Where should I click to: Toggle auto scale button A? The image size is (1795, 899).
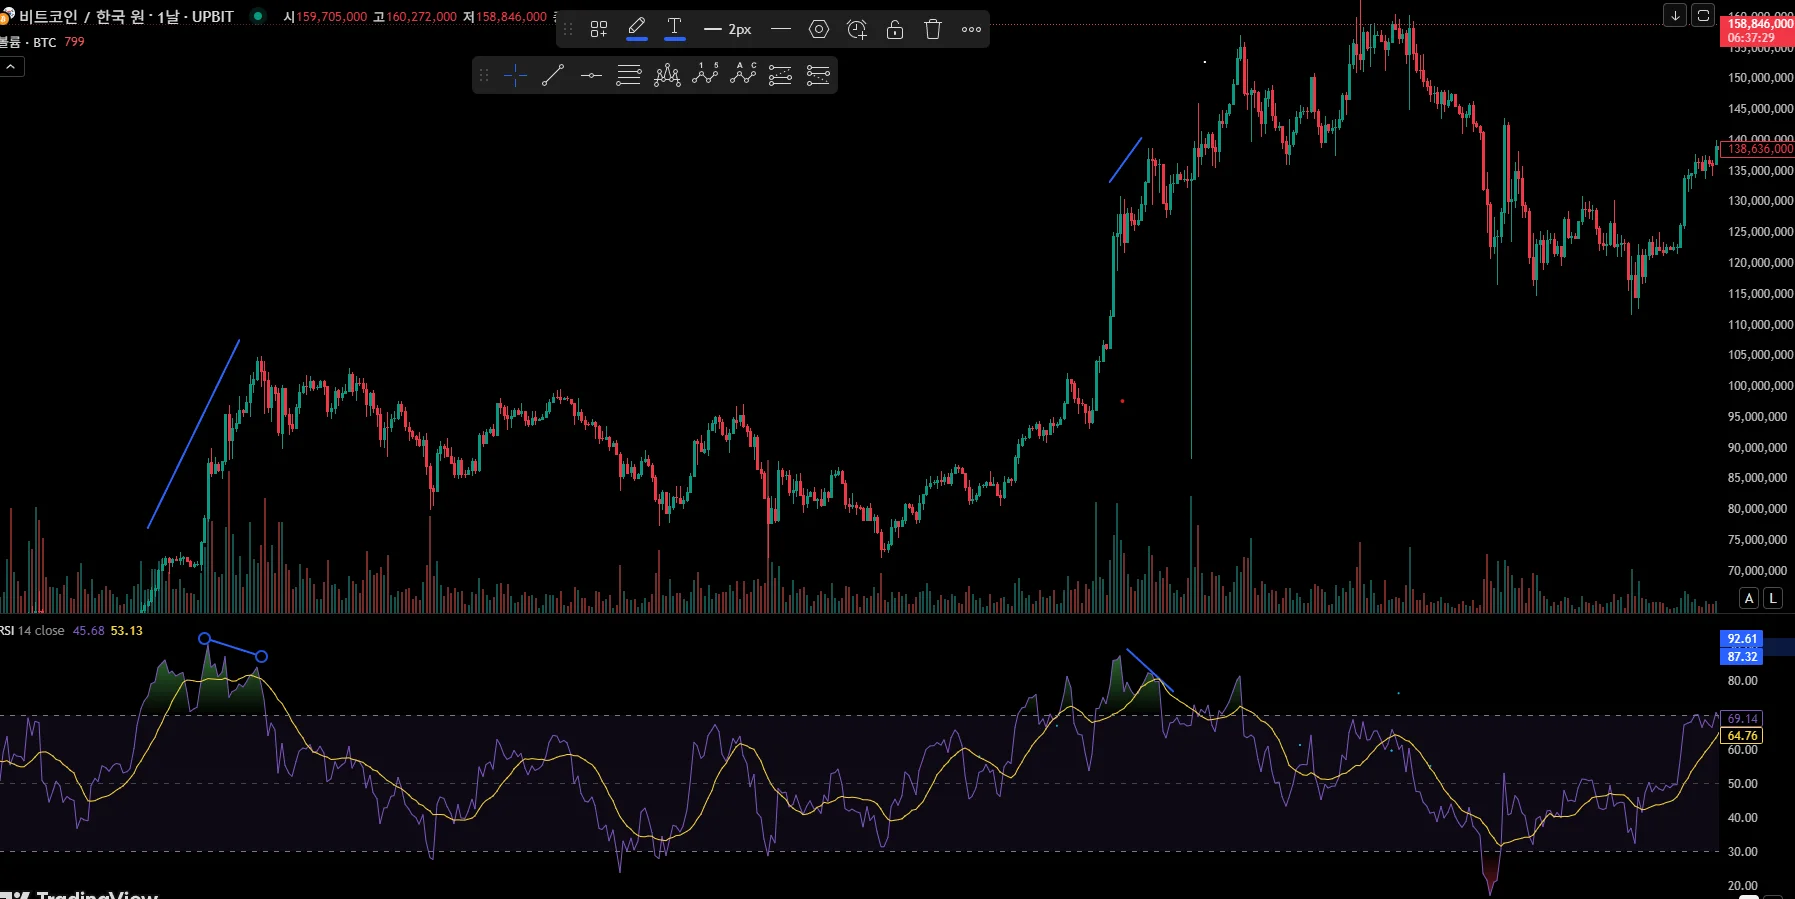tap(1749, 598)
